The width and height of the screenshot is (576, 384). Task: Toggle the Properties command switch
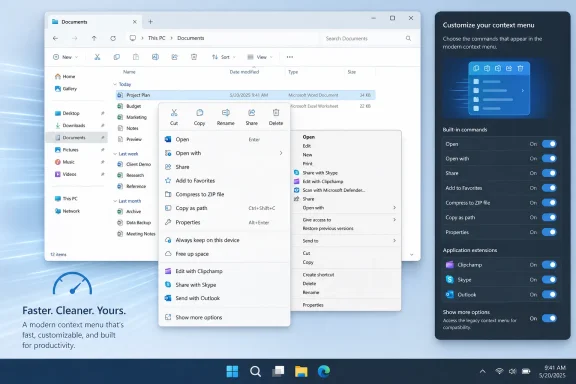point(549,232)
